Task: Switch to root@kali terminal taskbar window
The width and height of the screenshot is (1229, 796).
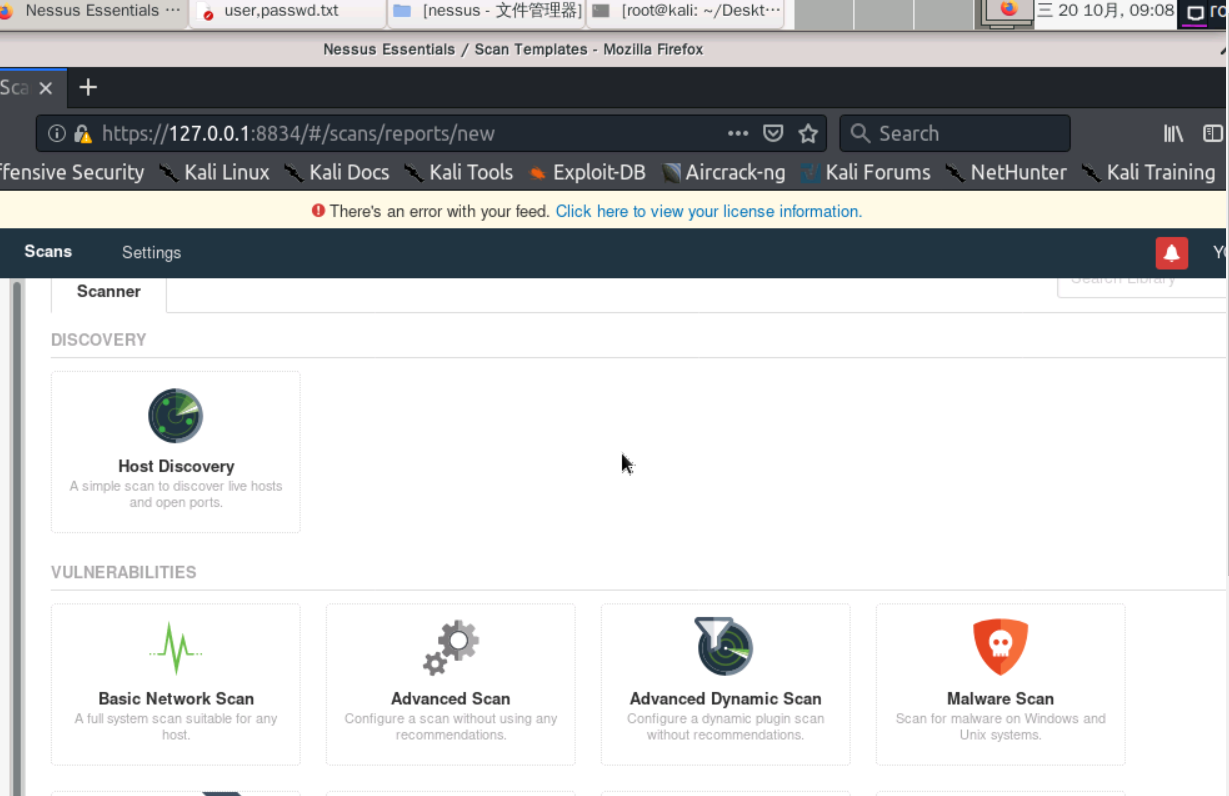Action: tap(686, 12)
